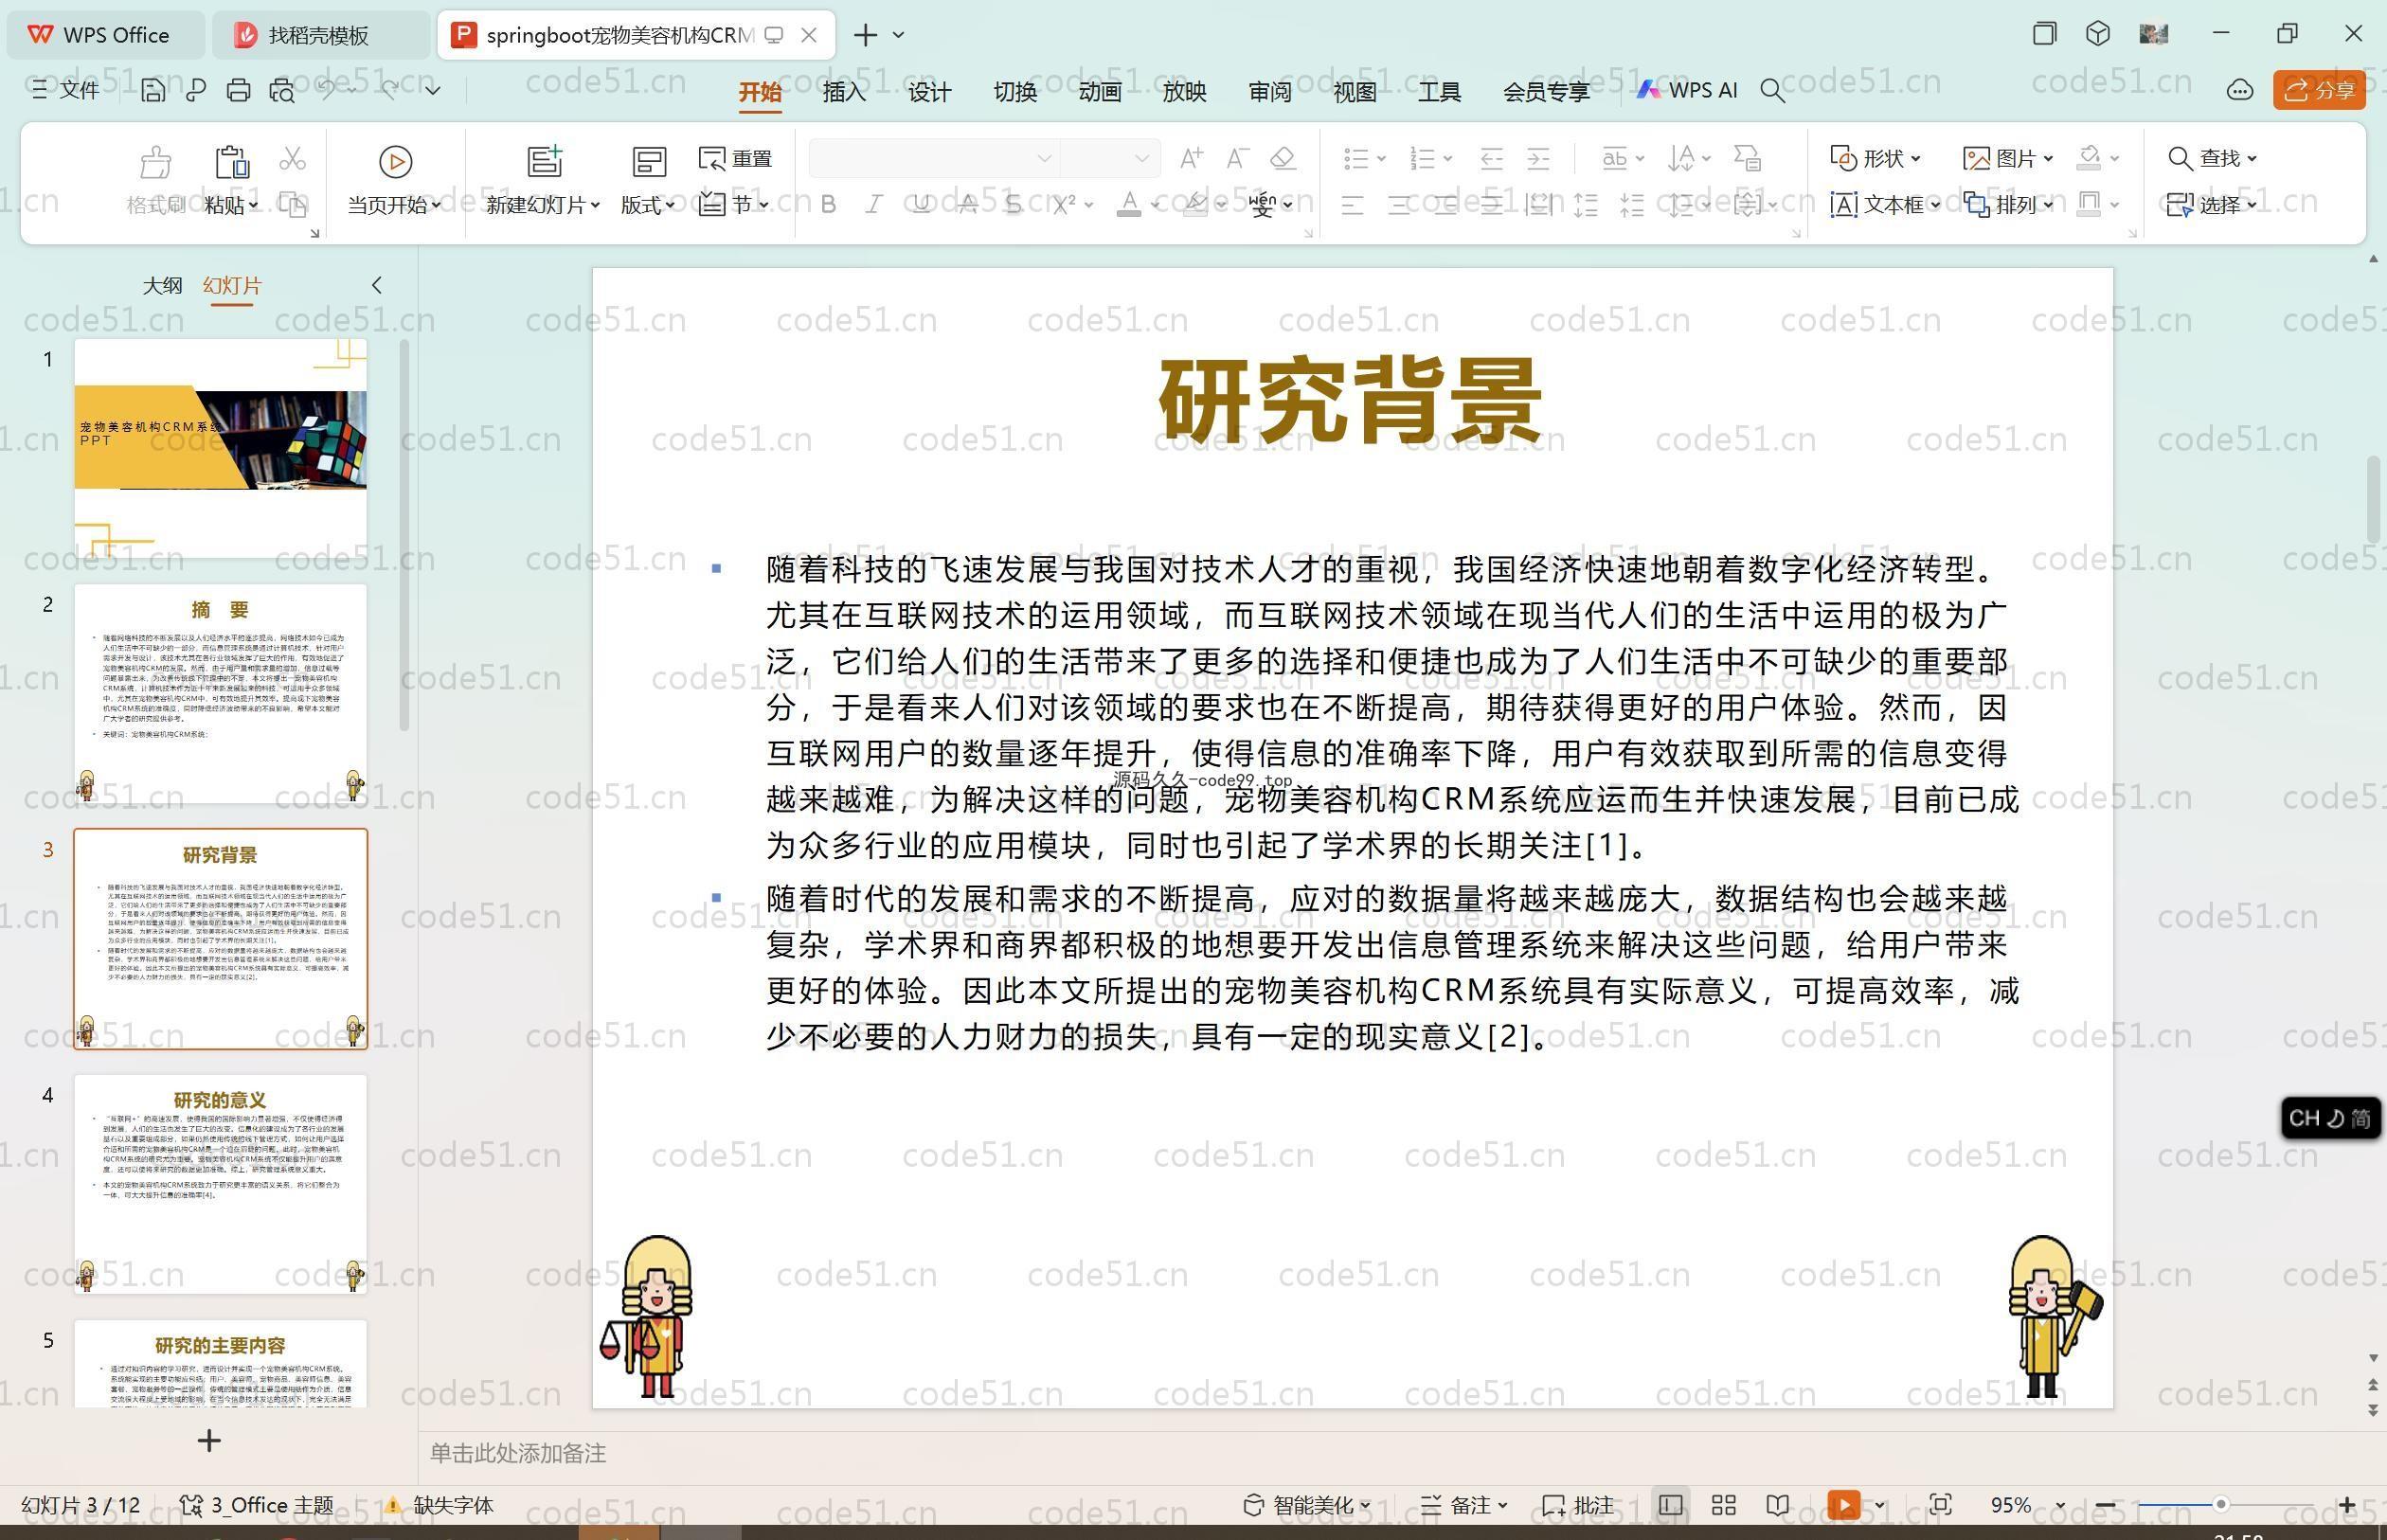Toggle superscript X² button
Screen dimensions: 2387x1540
1063,204
